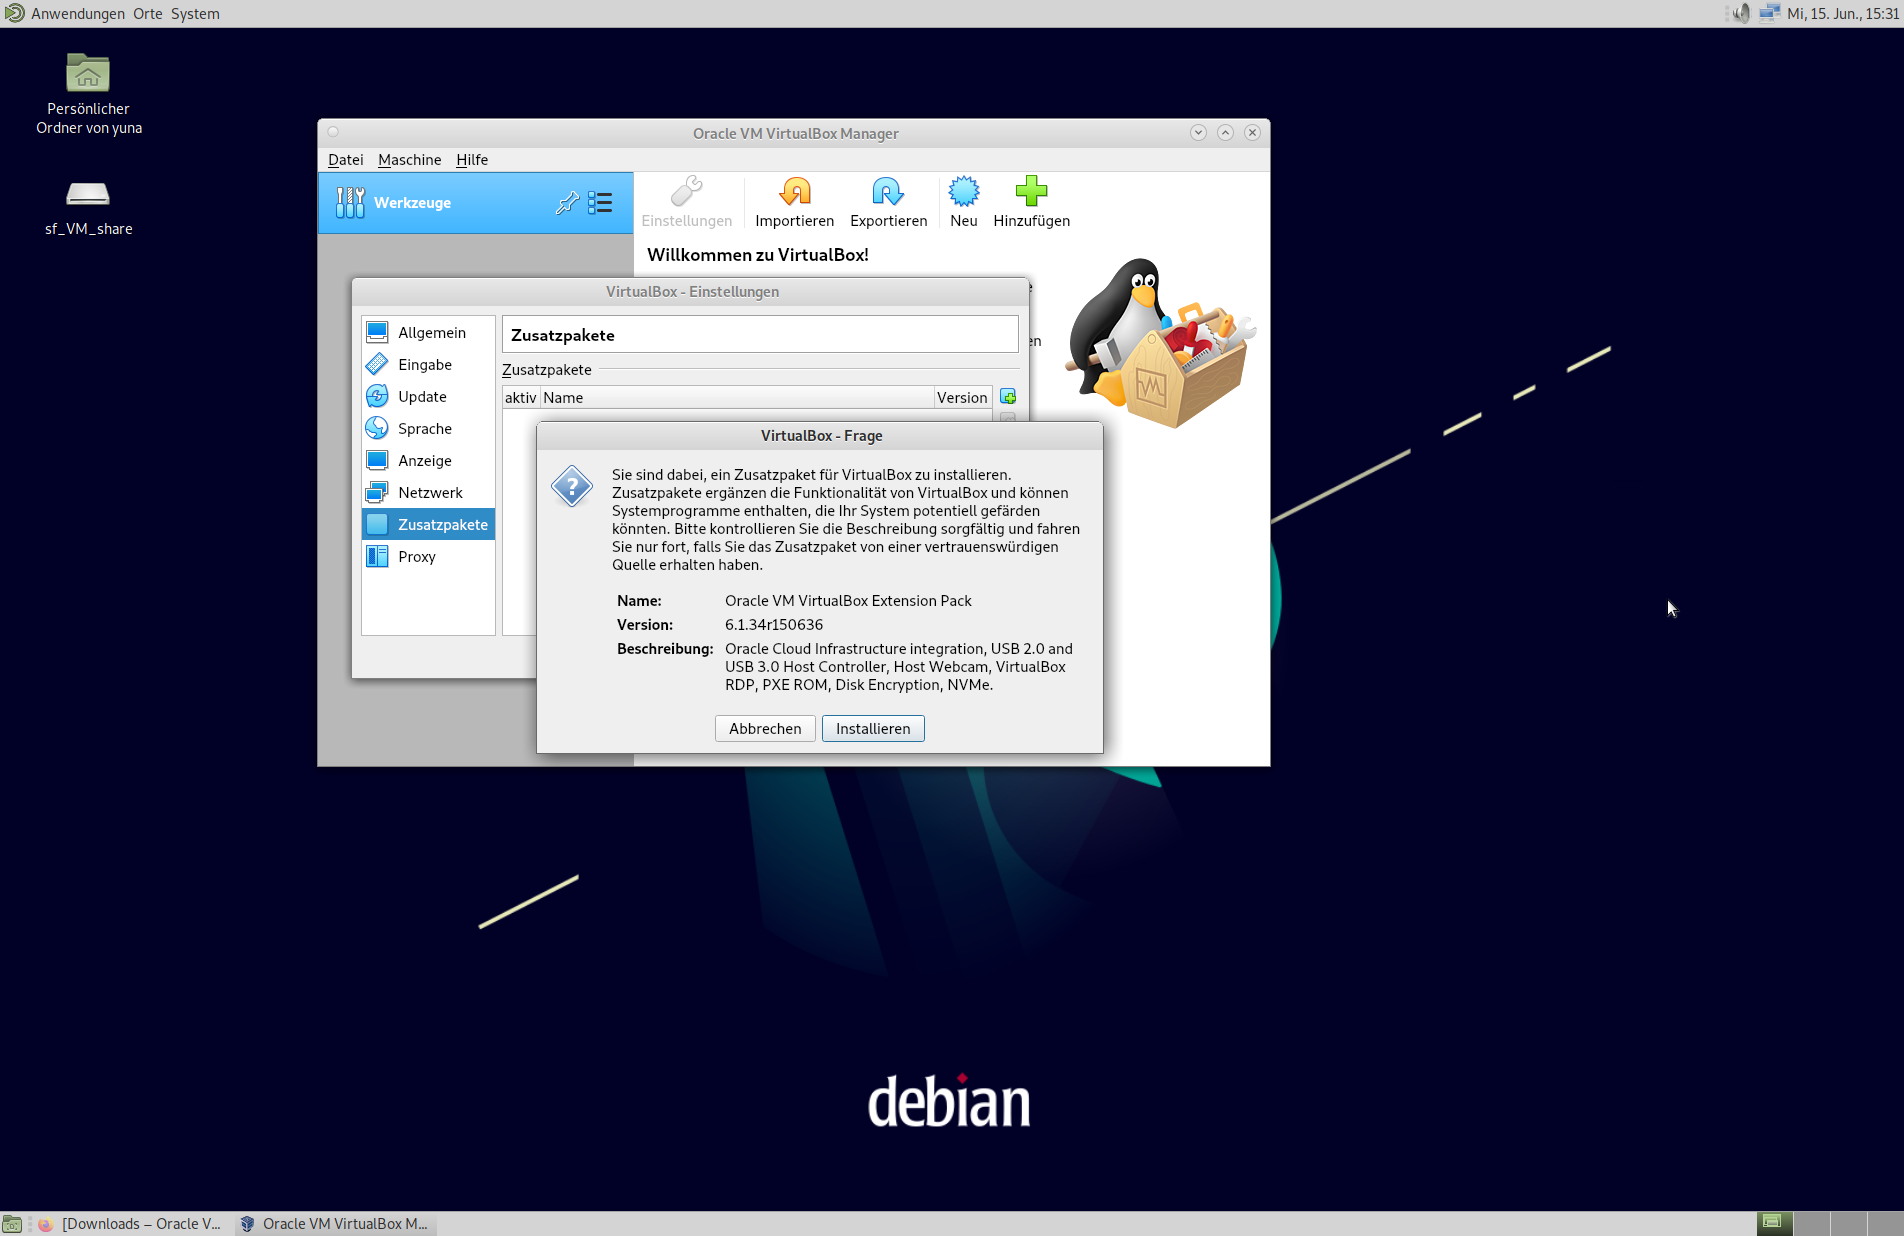
Task: Click the Oracle VM VirtualBox Extension Pack name
Action: pos(848,601)
